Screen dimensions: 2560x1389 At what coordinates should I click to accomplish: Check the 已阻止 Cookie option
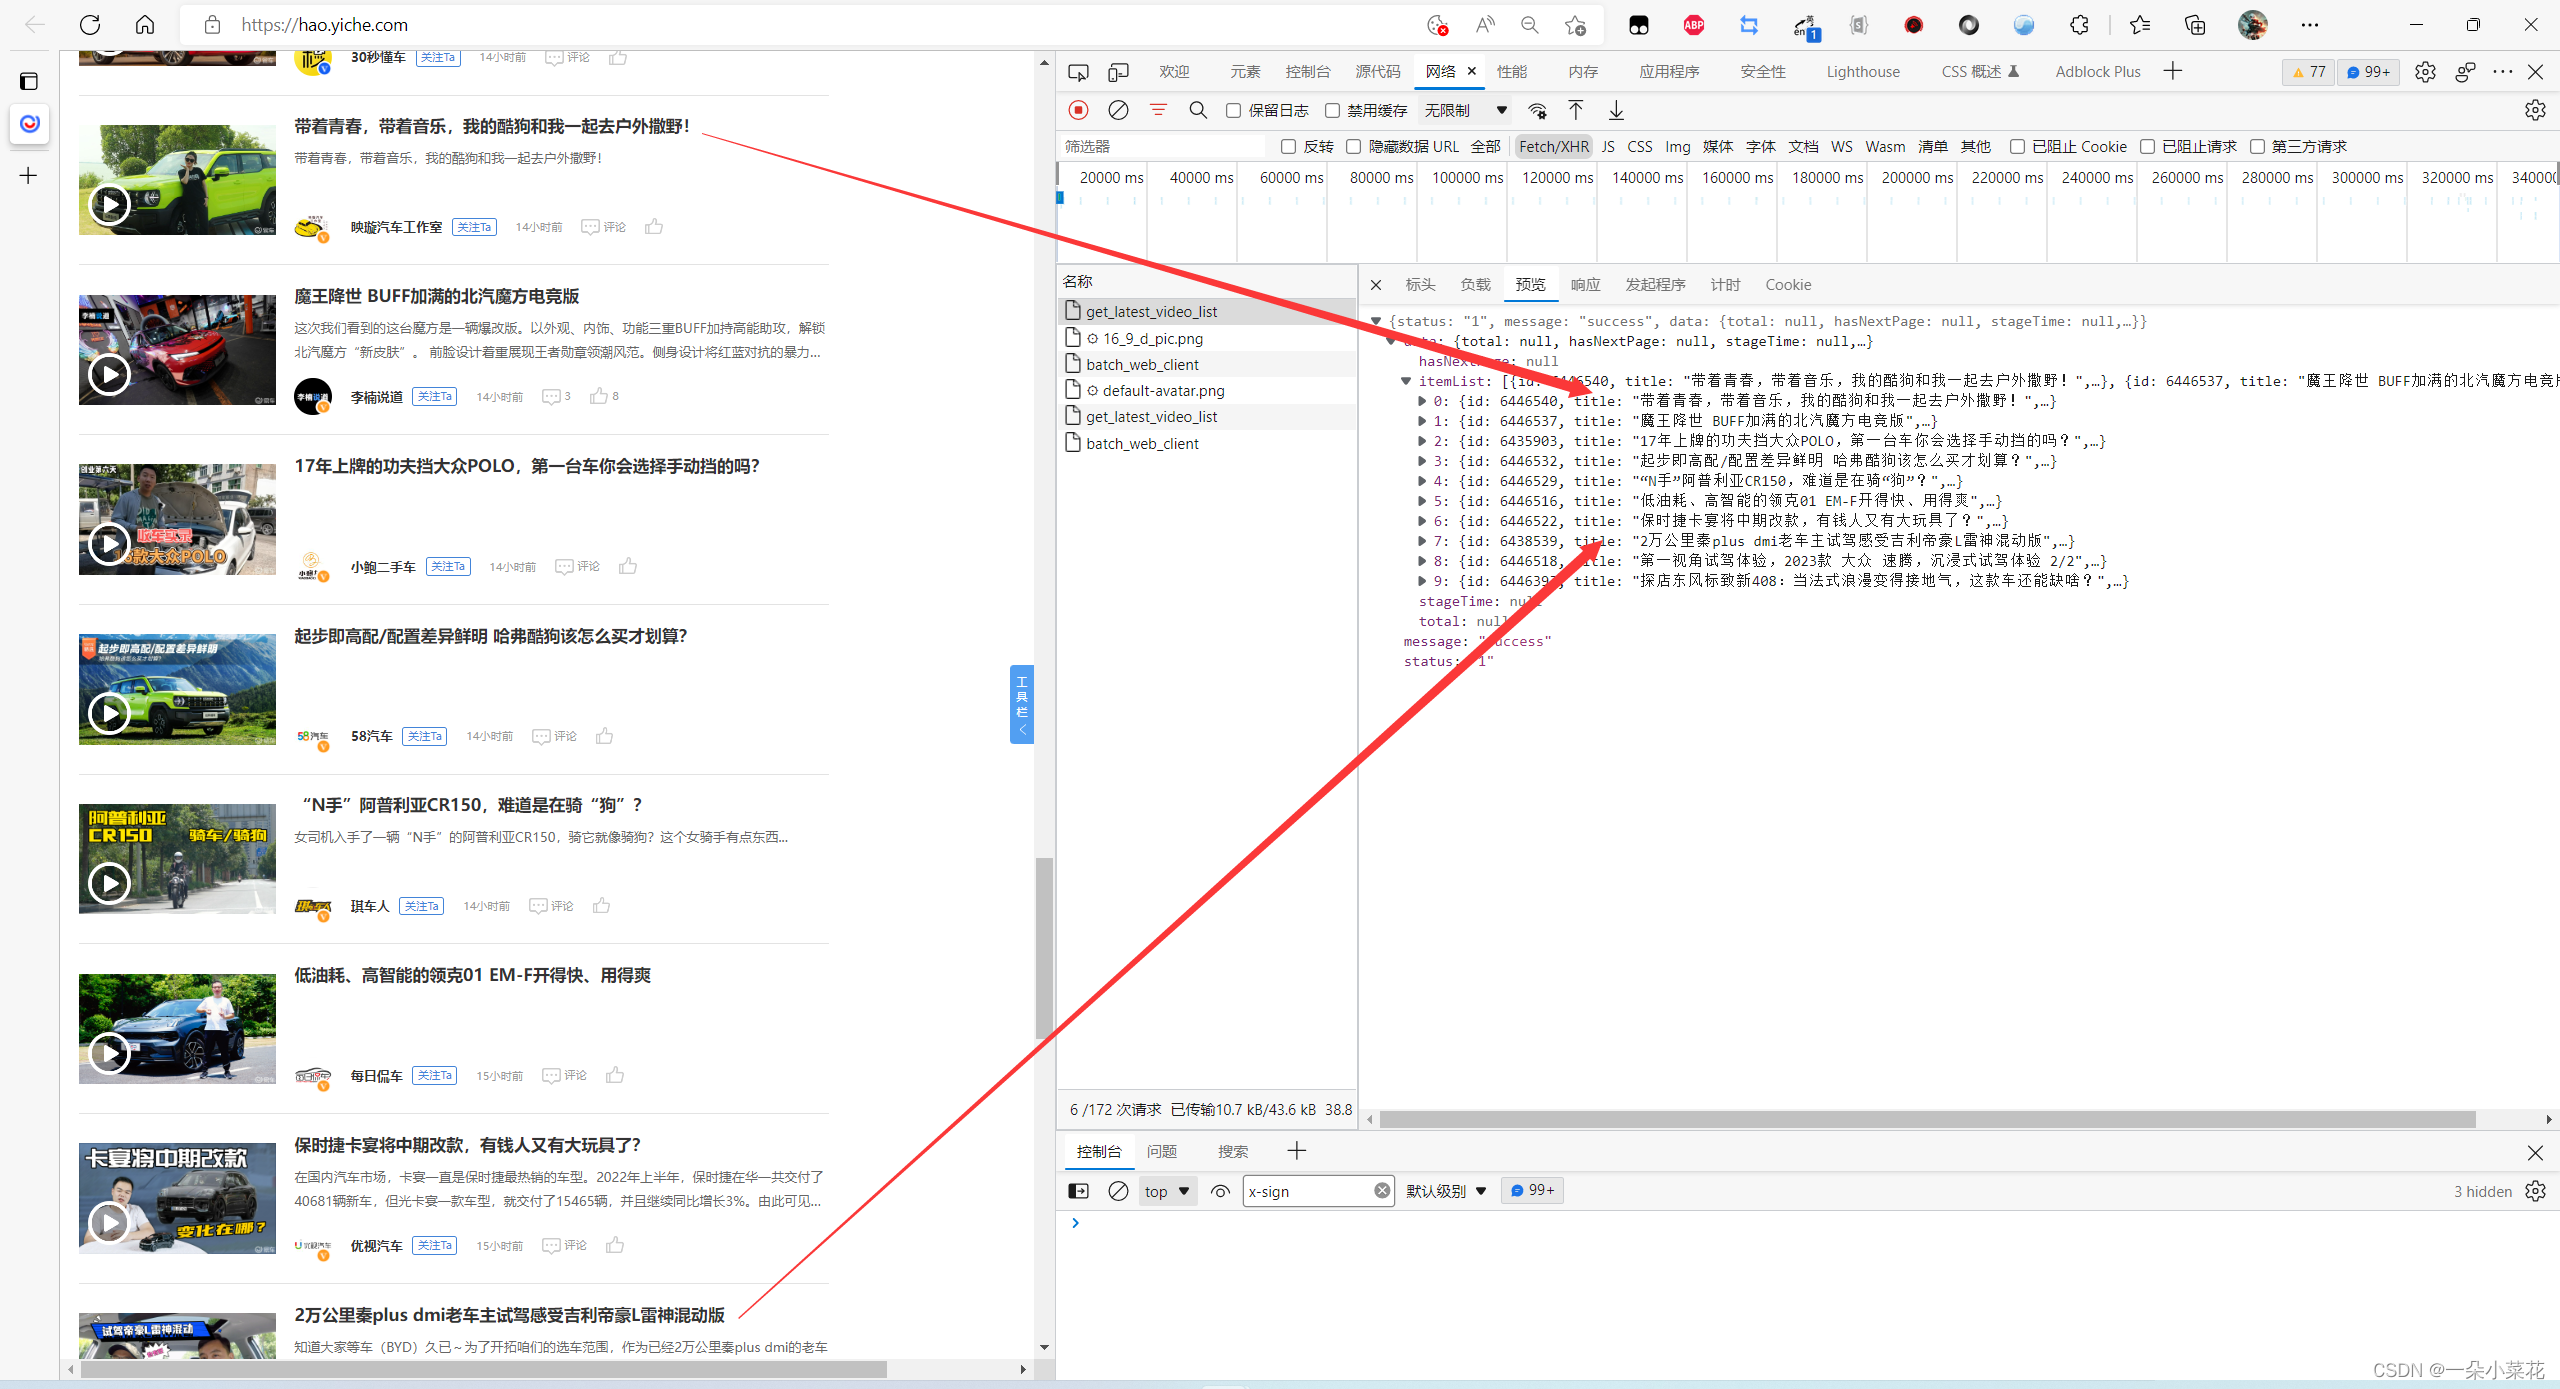click(x=2017, y=147)
